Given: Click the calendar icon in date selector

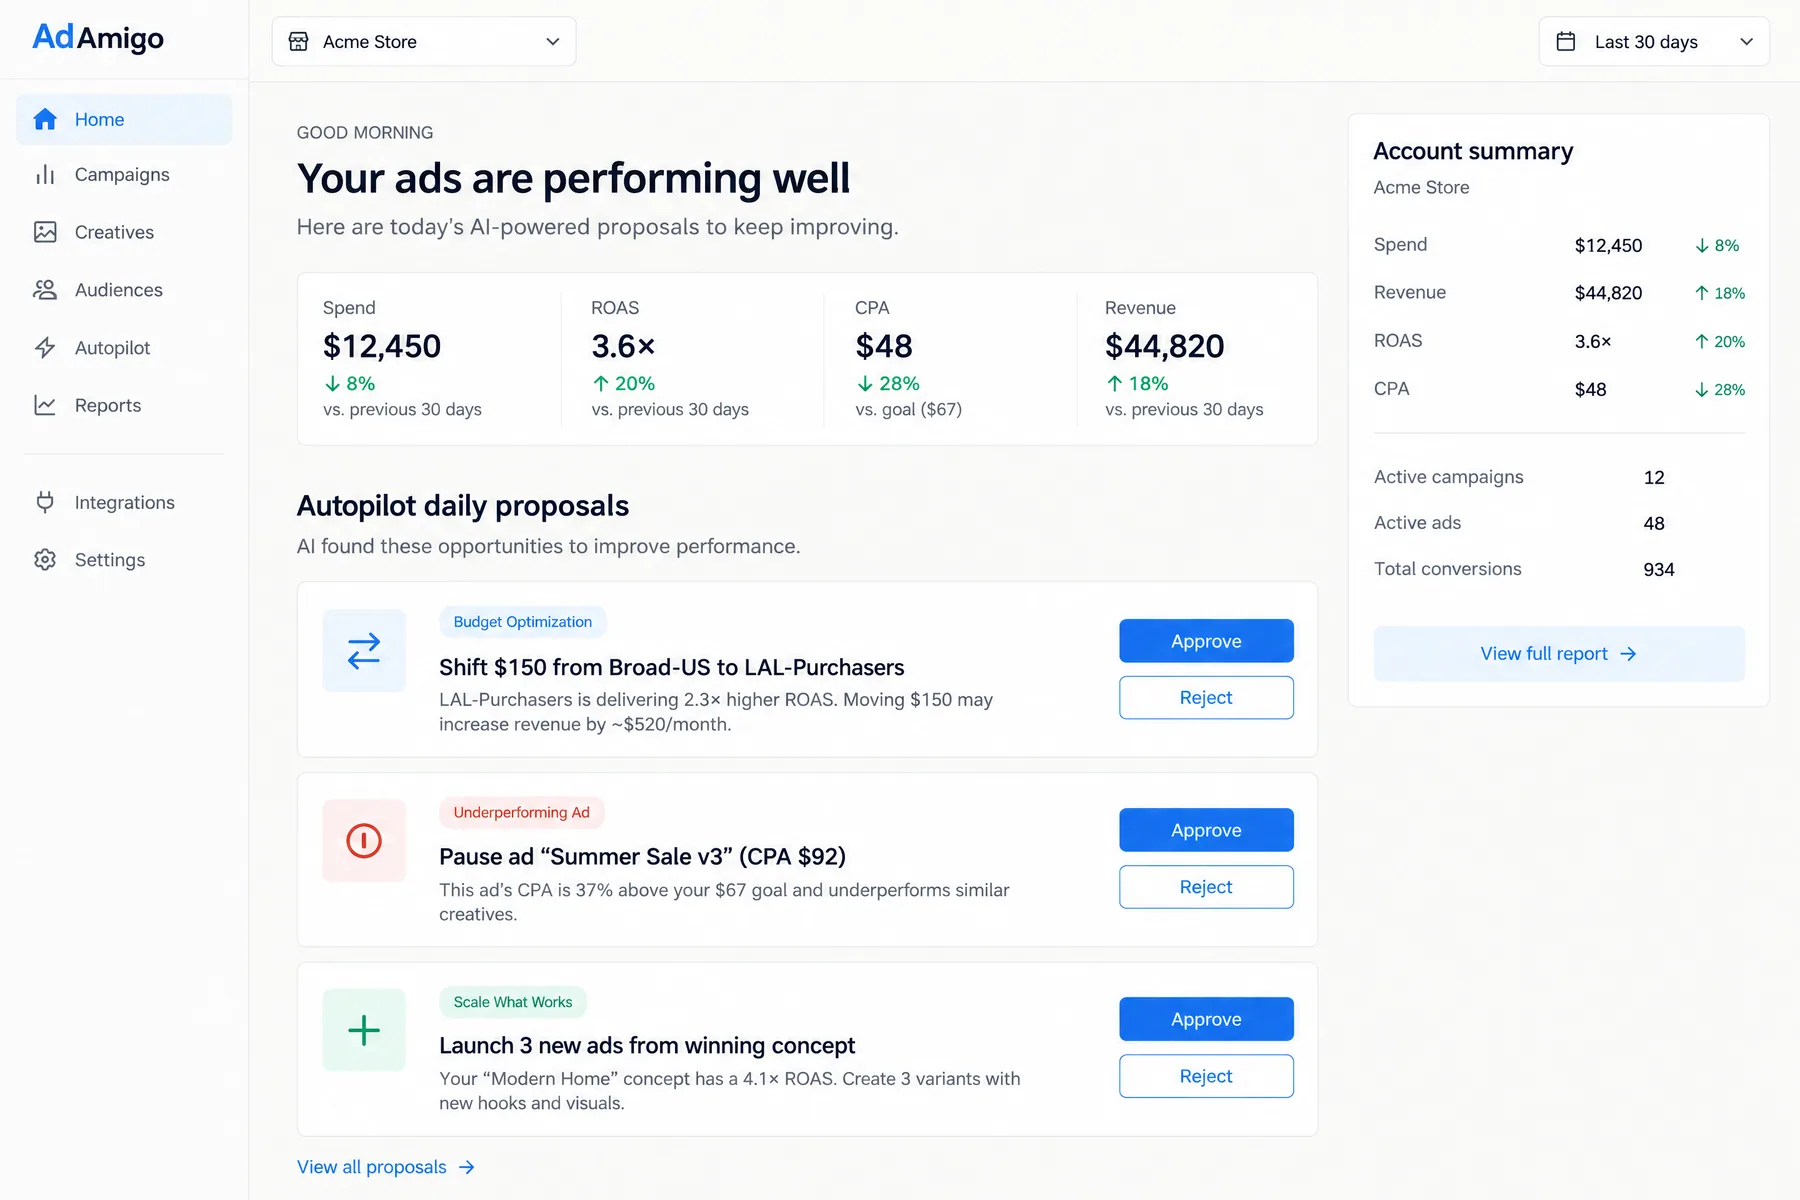Looking at the screenshot, I should click(1566, 42).
